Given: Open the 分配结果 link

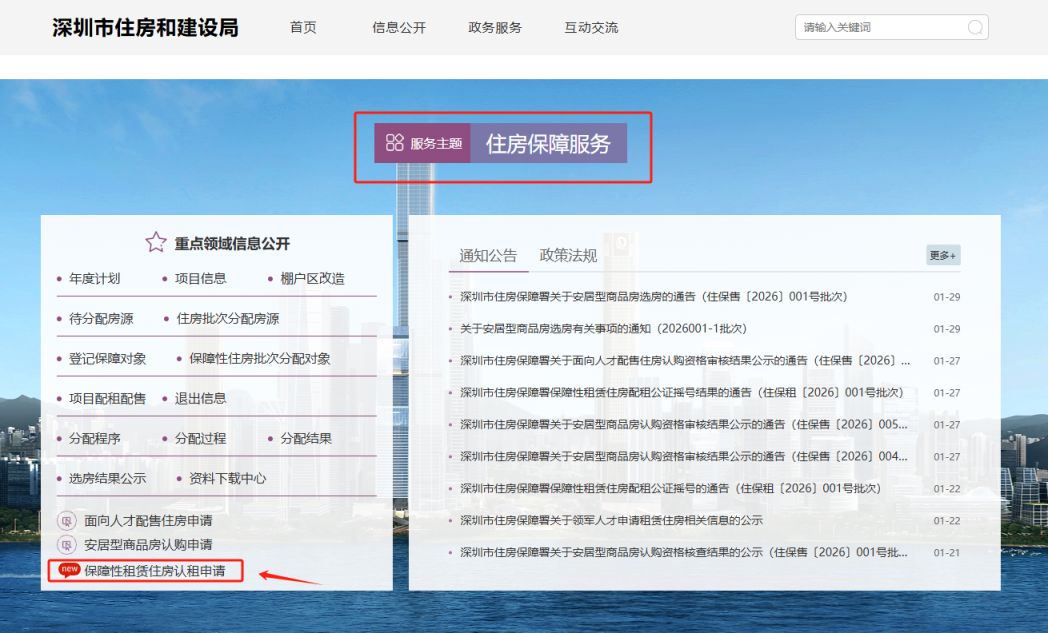Looking at the screenshot, I should point(306,439).
